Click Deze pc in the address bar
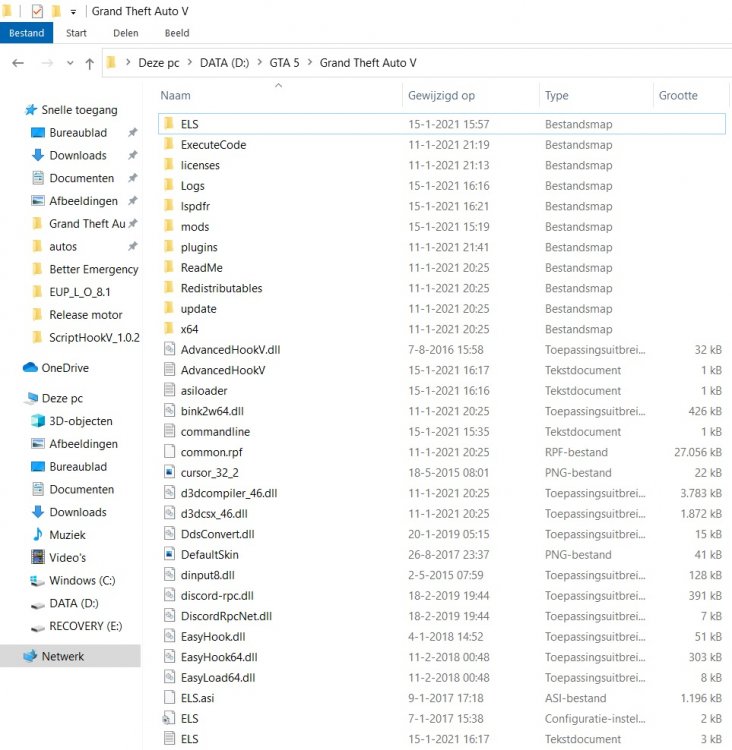This screenshot has width=732, height=750. (159, 63)
